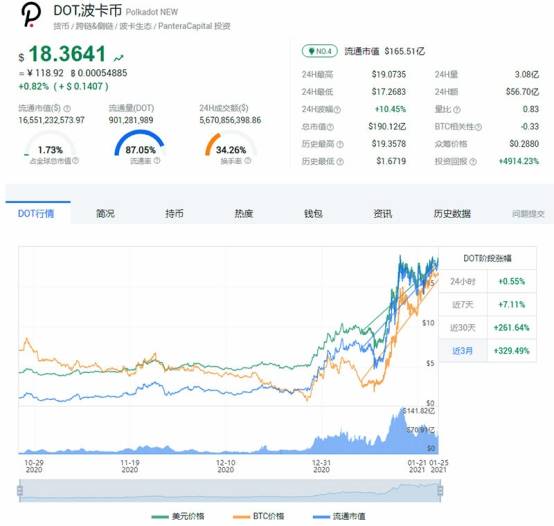Toggle BTC价格 legend series
Screen dimensions: 554x526
259,516
